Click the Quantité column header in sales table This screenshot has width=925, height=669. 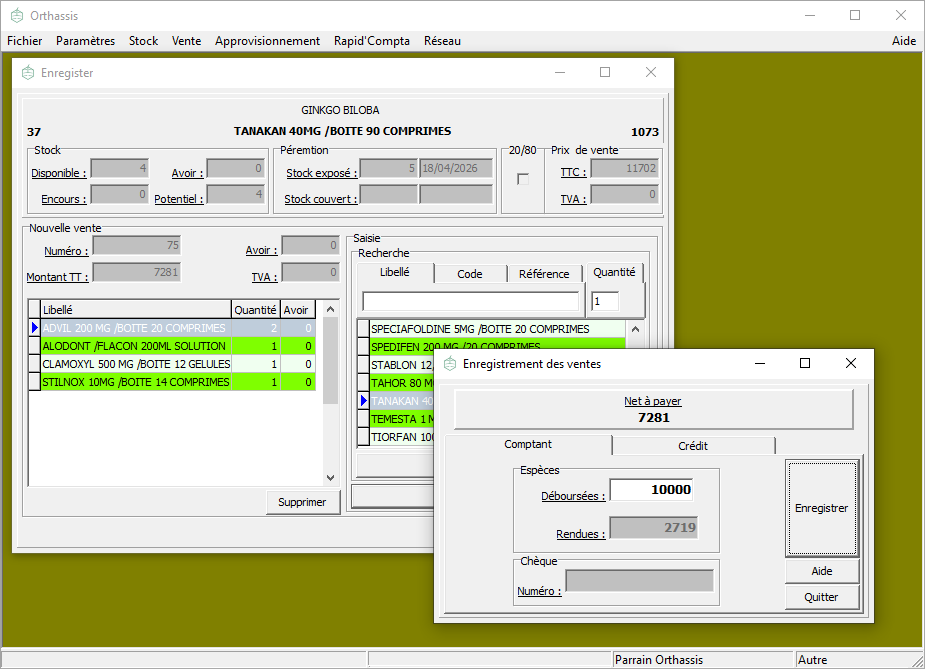point(255,310)
